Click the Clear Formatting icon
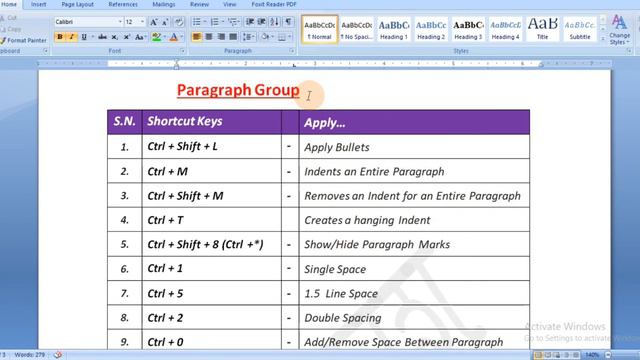The width and height of the screenshot is (640, 360). [x=179, y=22]
